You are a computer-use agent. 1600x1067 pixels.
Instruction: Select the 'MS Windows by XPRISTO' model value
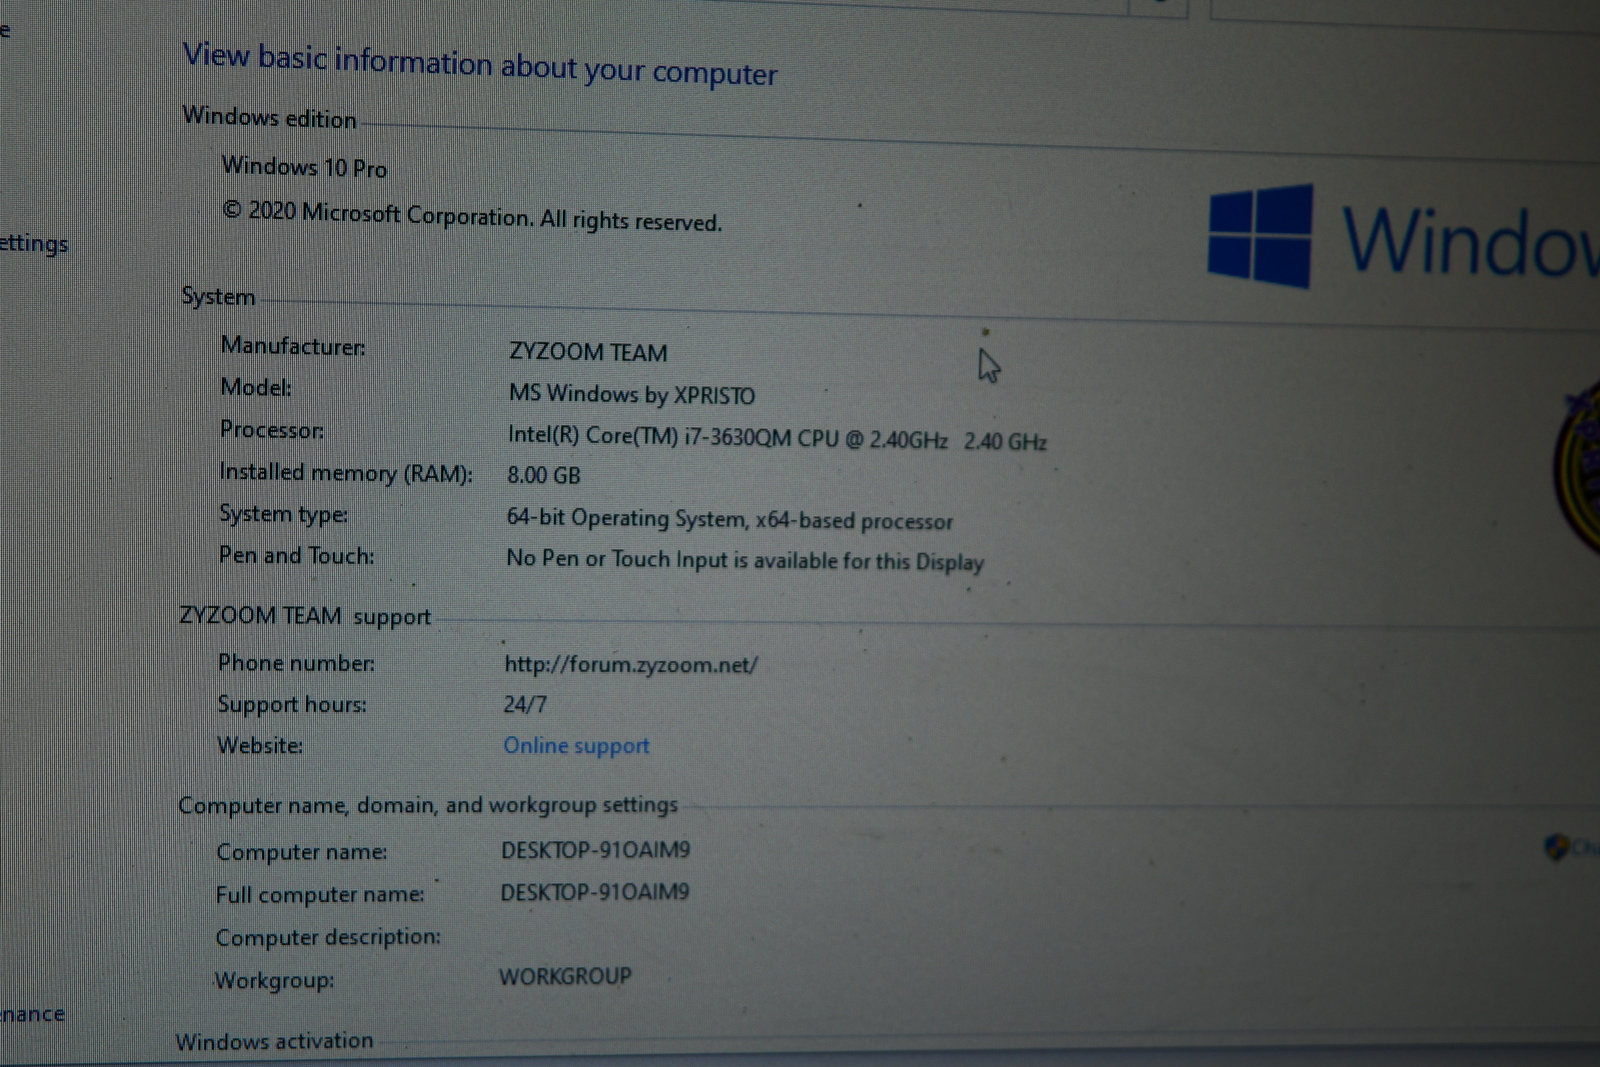tap(632, 394)
